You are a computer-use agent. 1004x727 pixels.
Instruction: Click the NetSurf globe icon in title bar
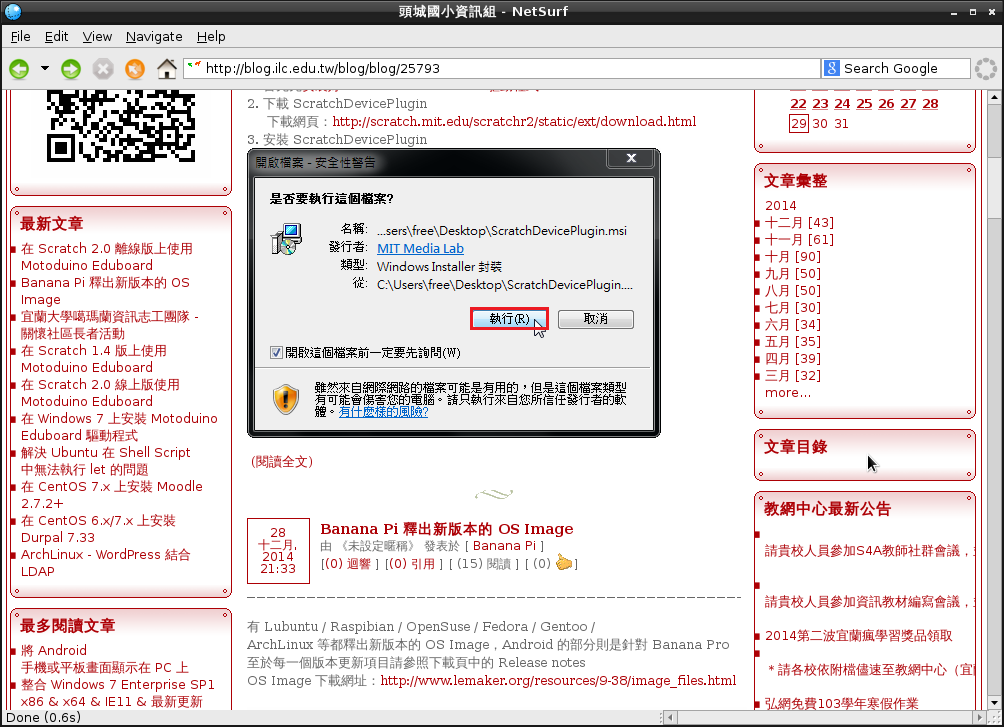point(12,12)
